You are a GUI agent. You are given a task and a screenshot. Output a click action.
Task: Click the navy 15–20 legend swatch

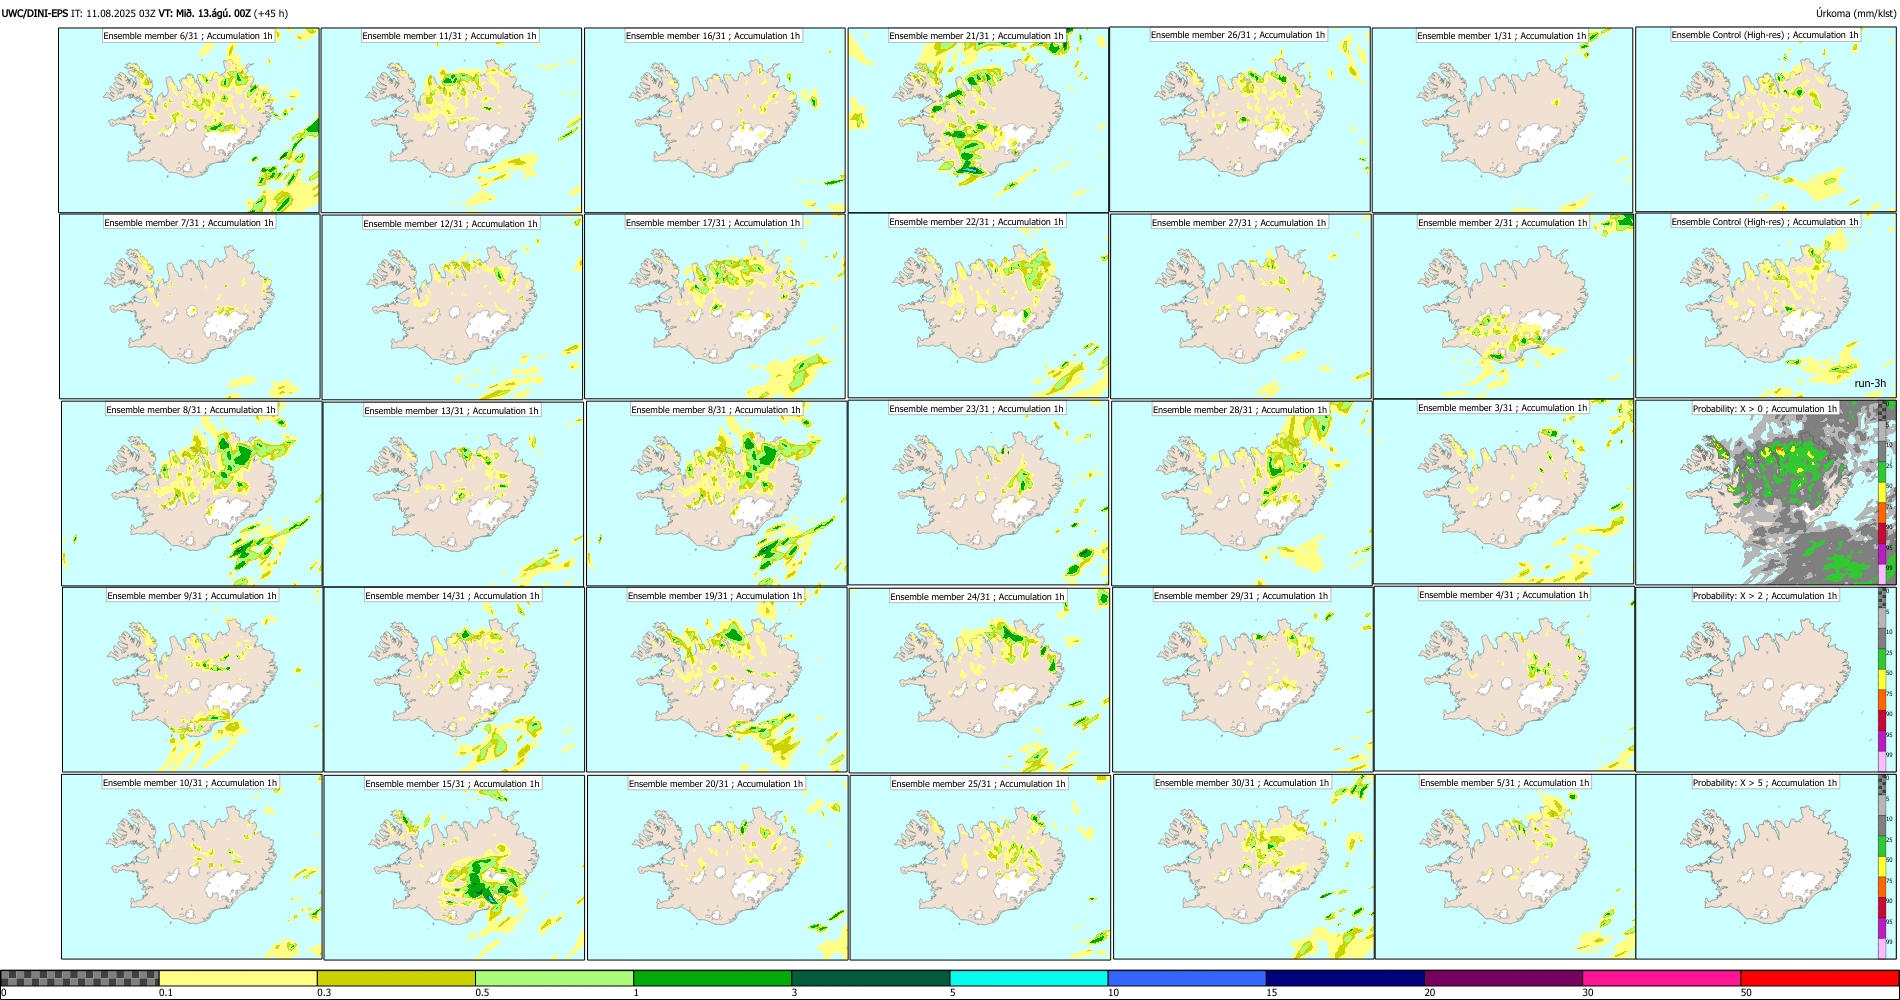[1345, 978]
